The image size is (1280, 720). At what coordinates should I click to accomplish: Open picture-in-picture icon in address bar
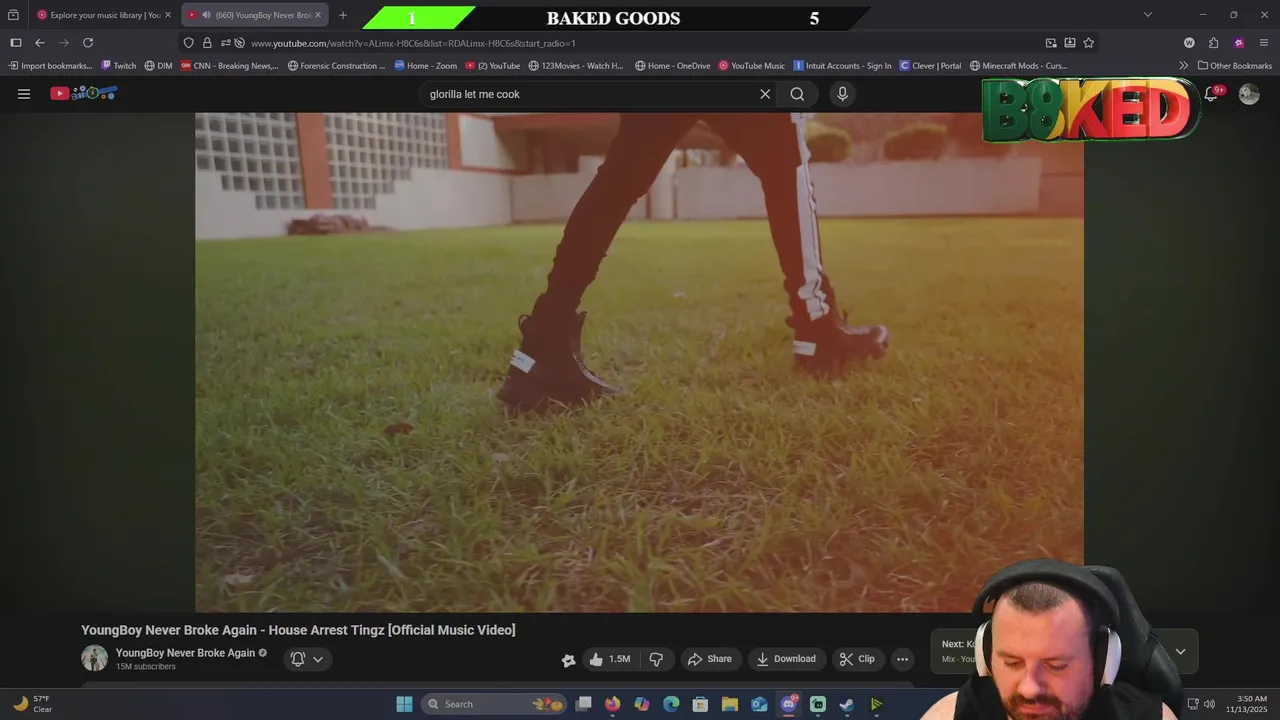[x=1051, y=43]
